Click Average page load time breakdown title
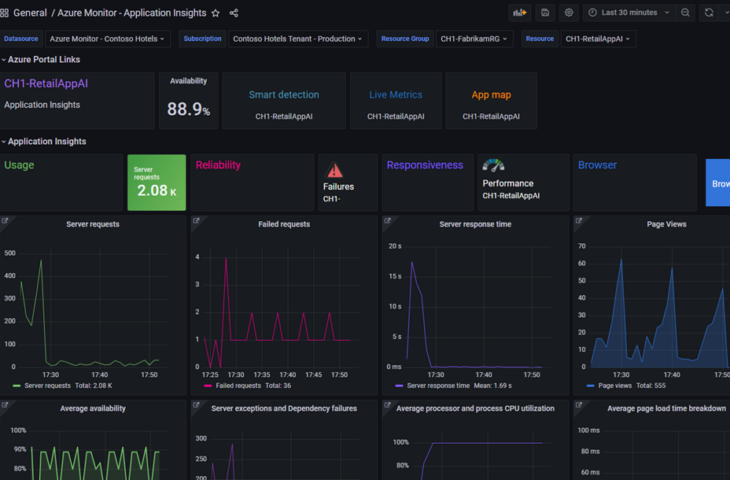The width and height of the screenshot is (730, 480). 666,408
